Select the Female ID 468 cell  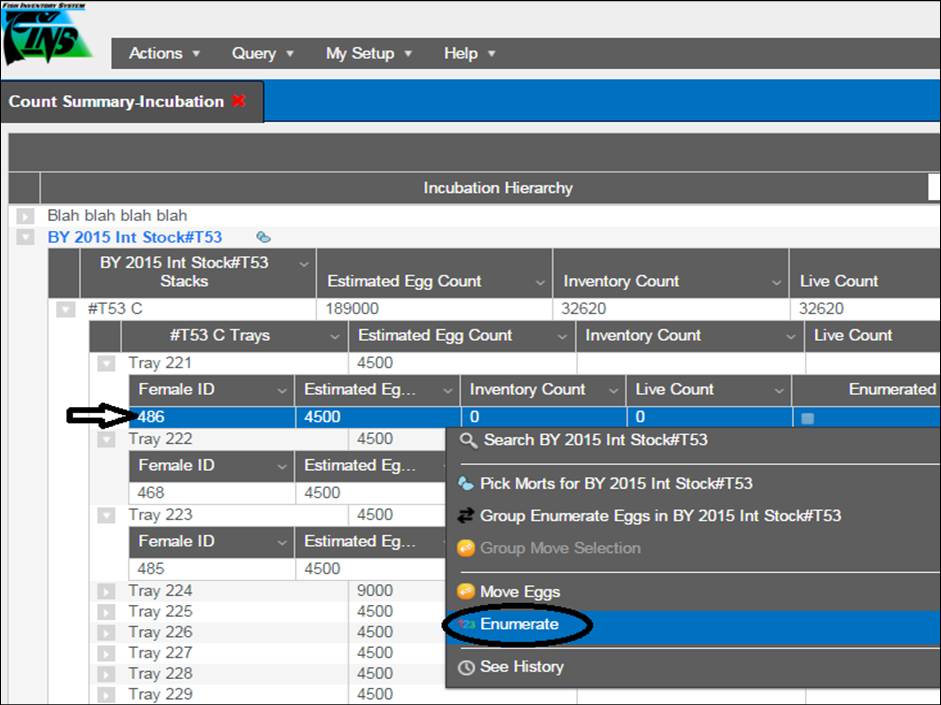[x=152, y=493]
